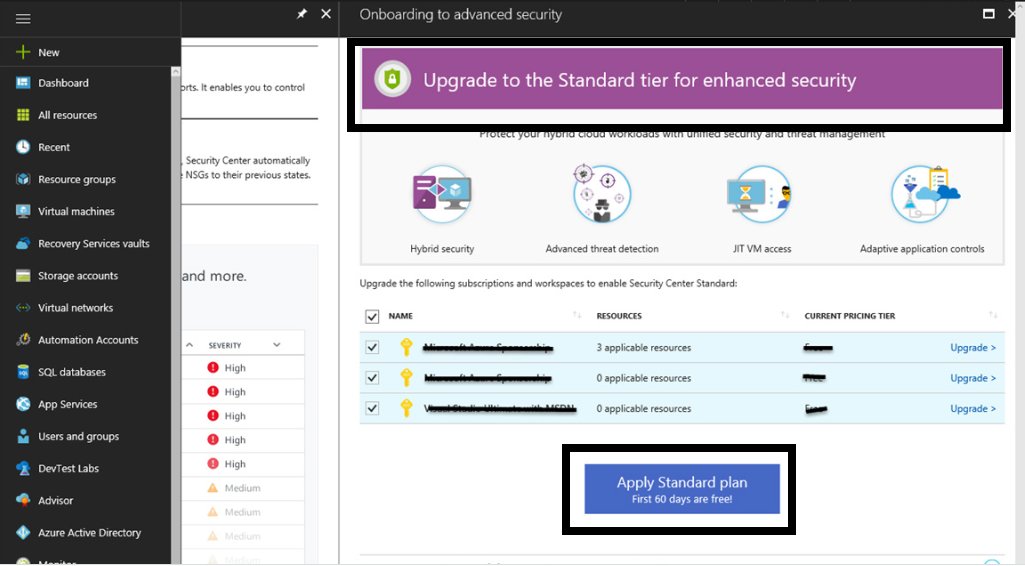Maximize the Onboarding to advanced security blade

988,14
